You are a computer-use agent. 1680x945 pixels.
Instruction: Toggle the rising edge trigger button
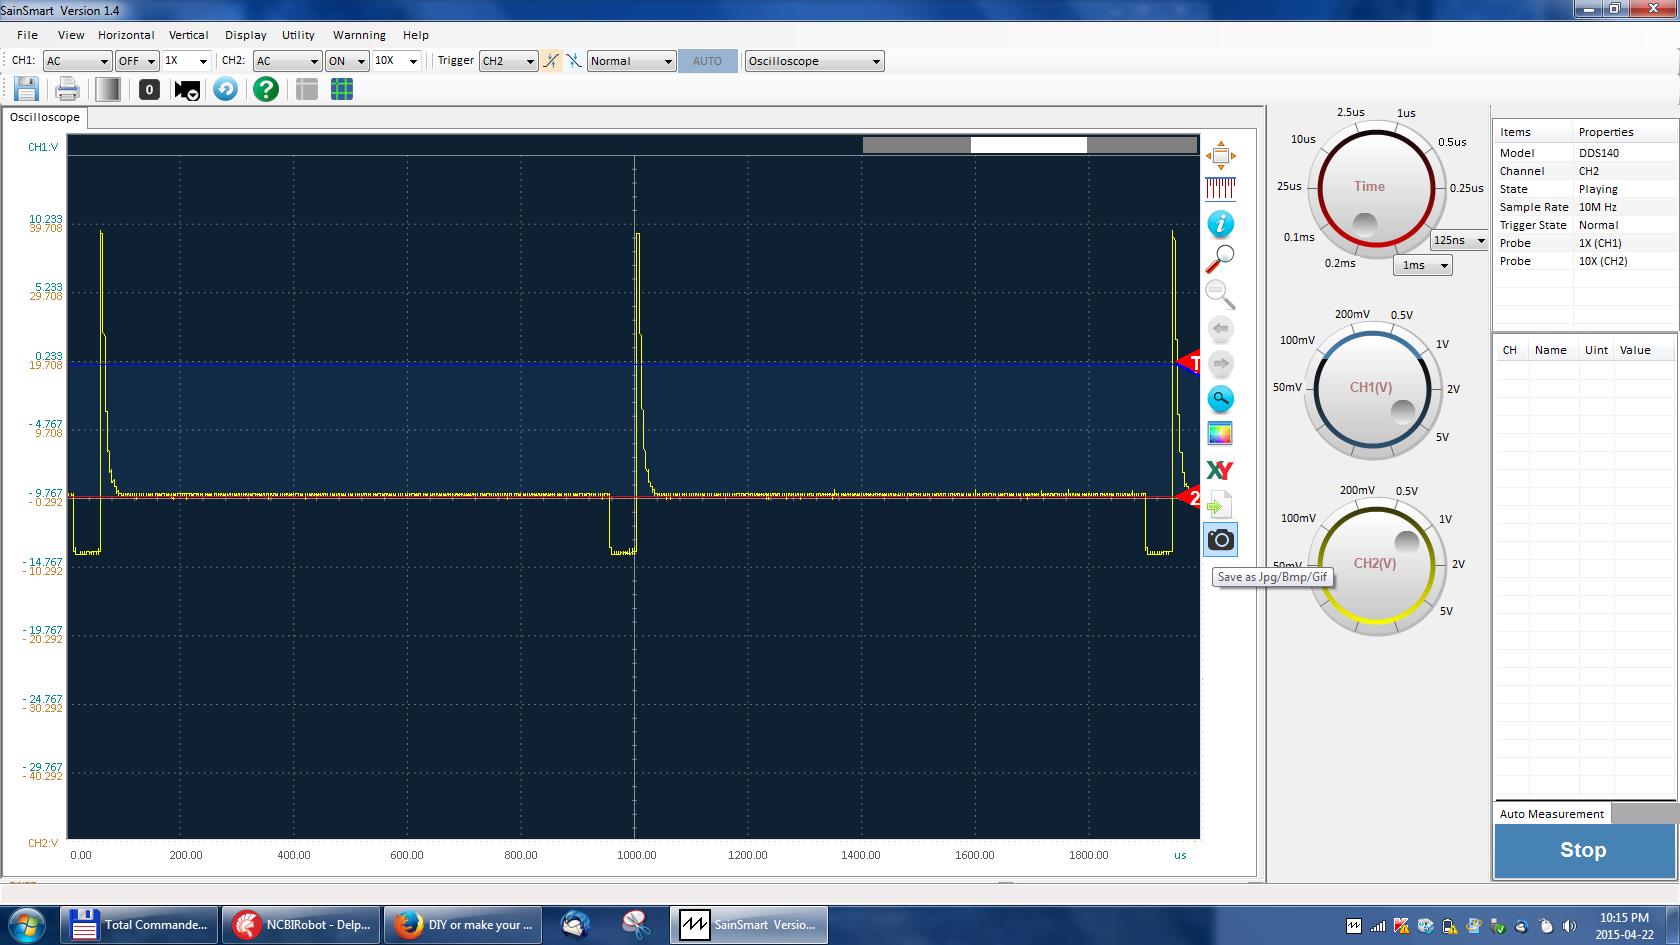click(551, 61)
